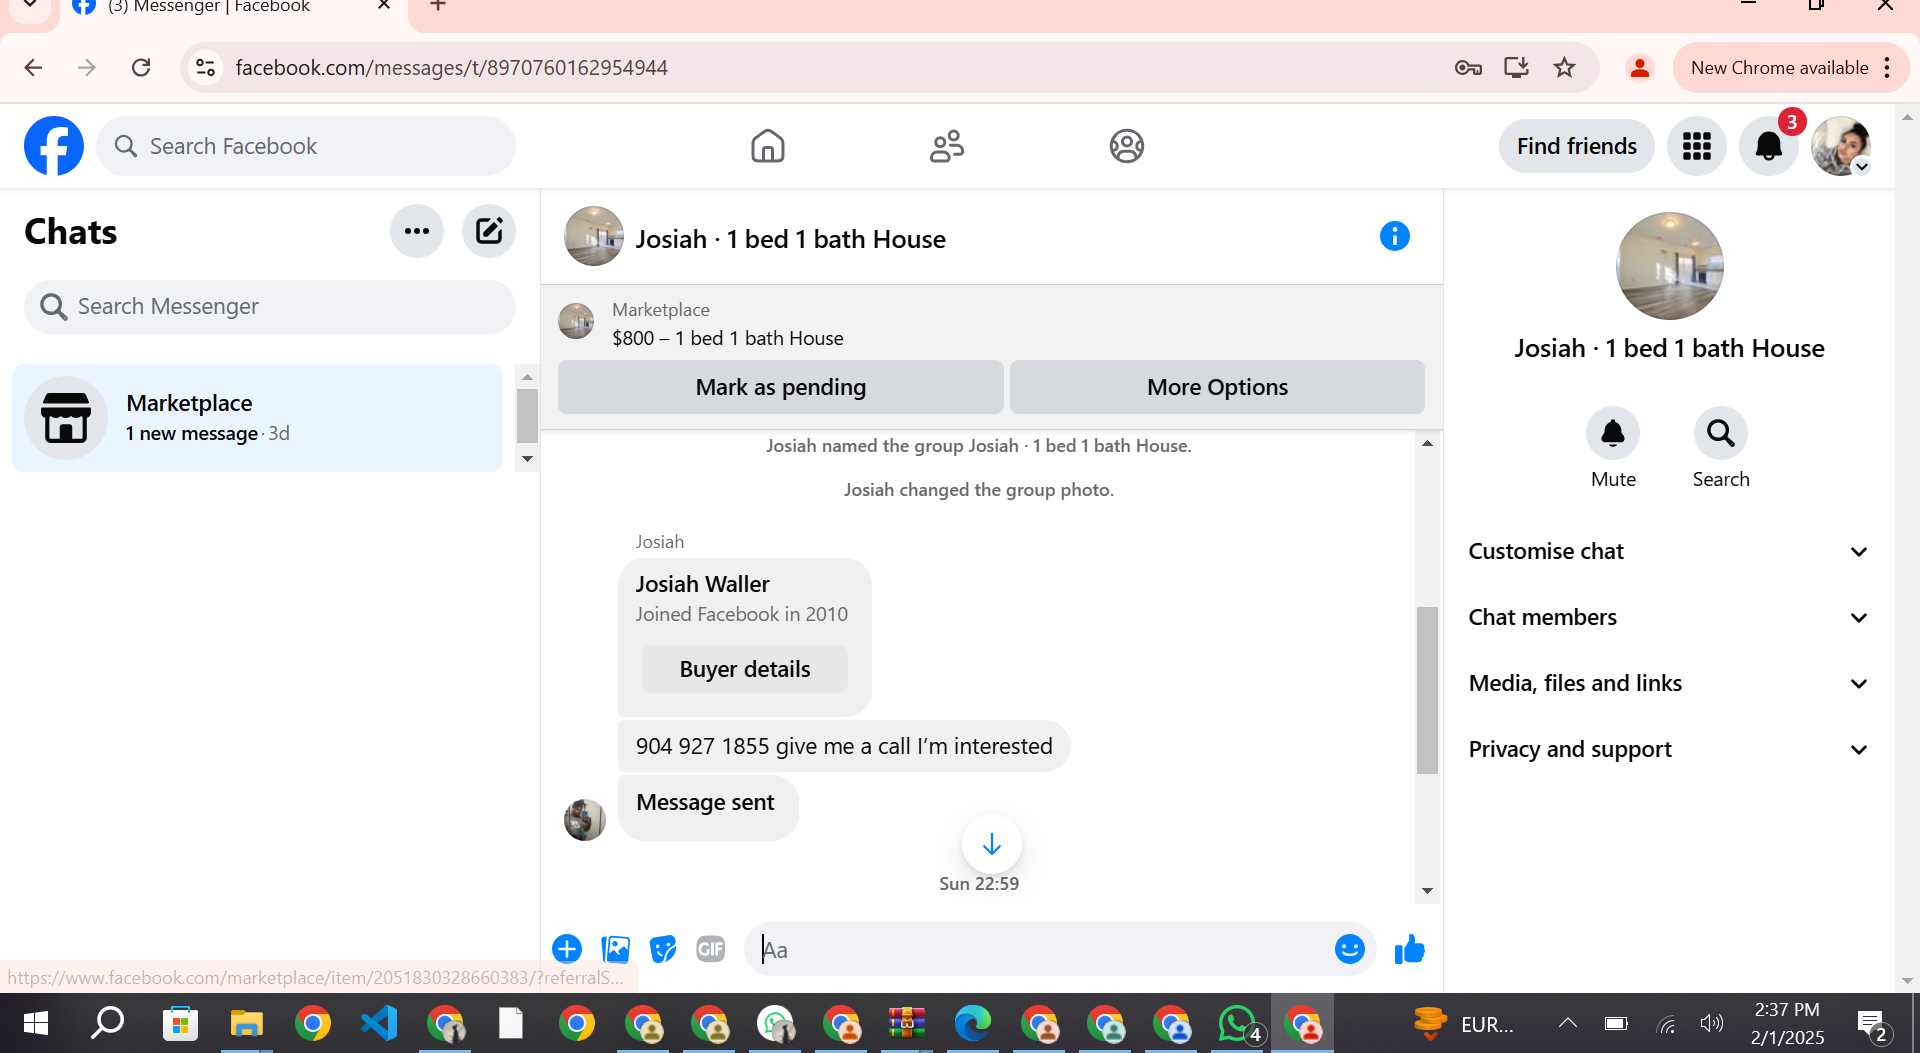Open the saved passwords key icon
The height and width of the screenshot is (1053, 1920).
click(1468, 67)
